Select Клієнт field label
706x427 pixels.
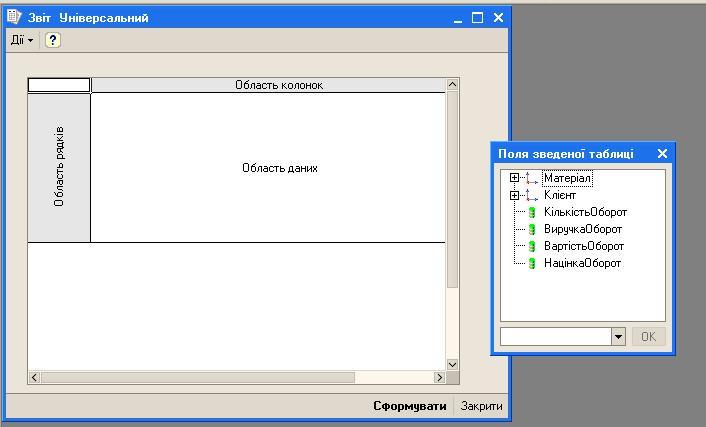tap(560, 195)
